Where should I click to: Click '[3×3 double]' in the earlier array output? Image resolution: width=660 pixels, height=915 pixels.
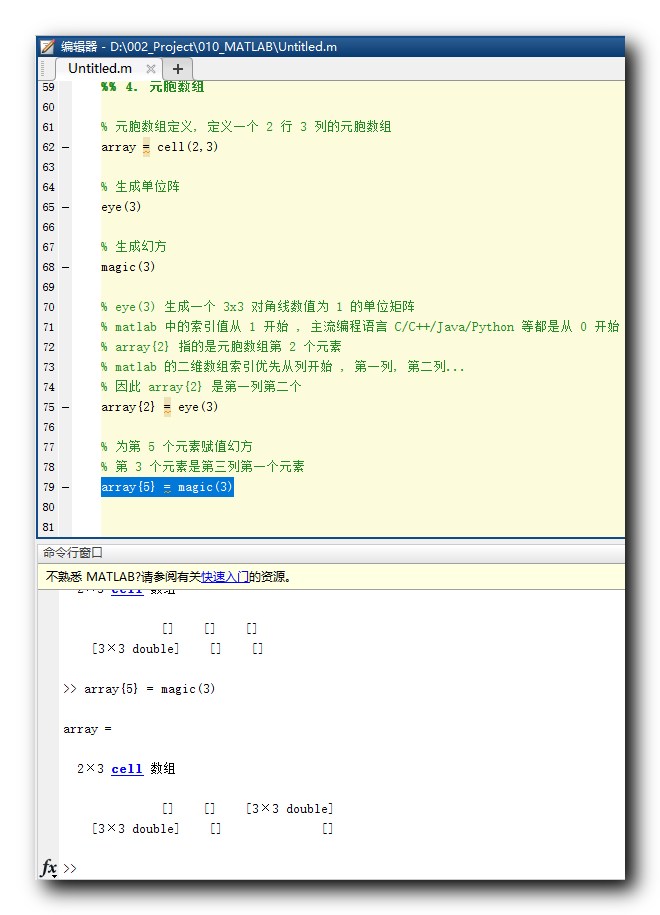(135, 649)
